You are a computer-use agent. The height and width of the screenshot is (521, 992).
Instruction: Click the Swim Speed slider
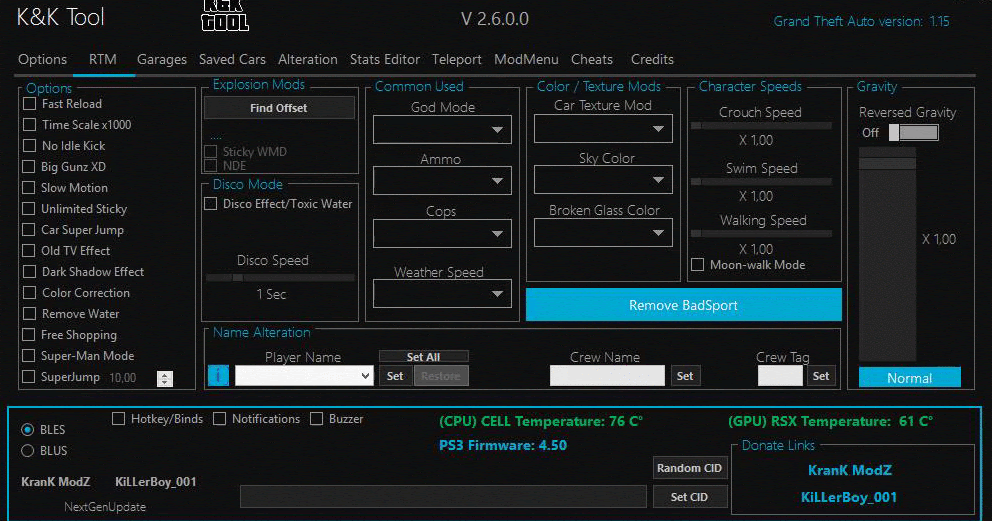(761, 181)
